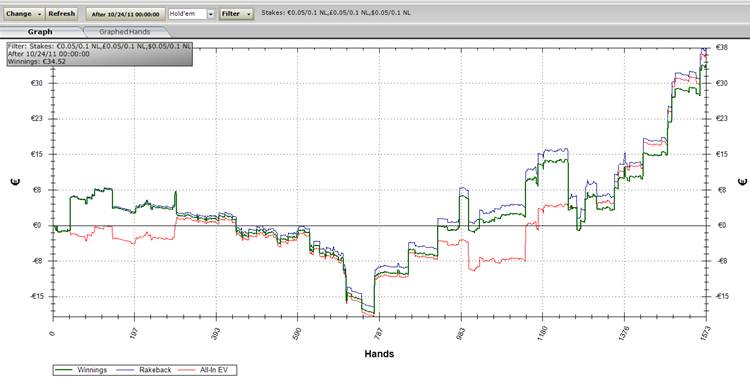Click the Hands x-axis title
This screenshot has width=750, height=378.
point(379,354)
